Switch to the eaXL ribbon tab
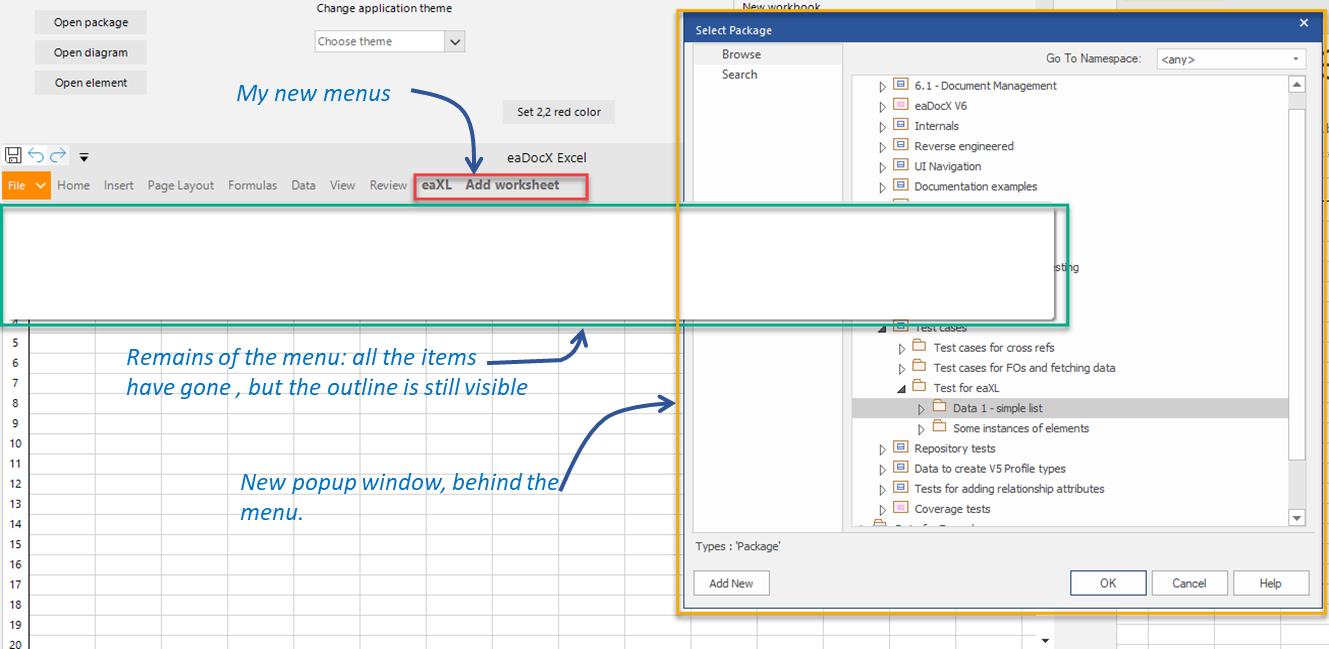1329x649 pixels. pyautogui.click(x=436, y=184)
